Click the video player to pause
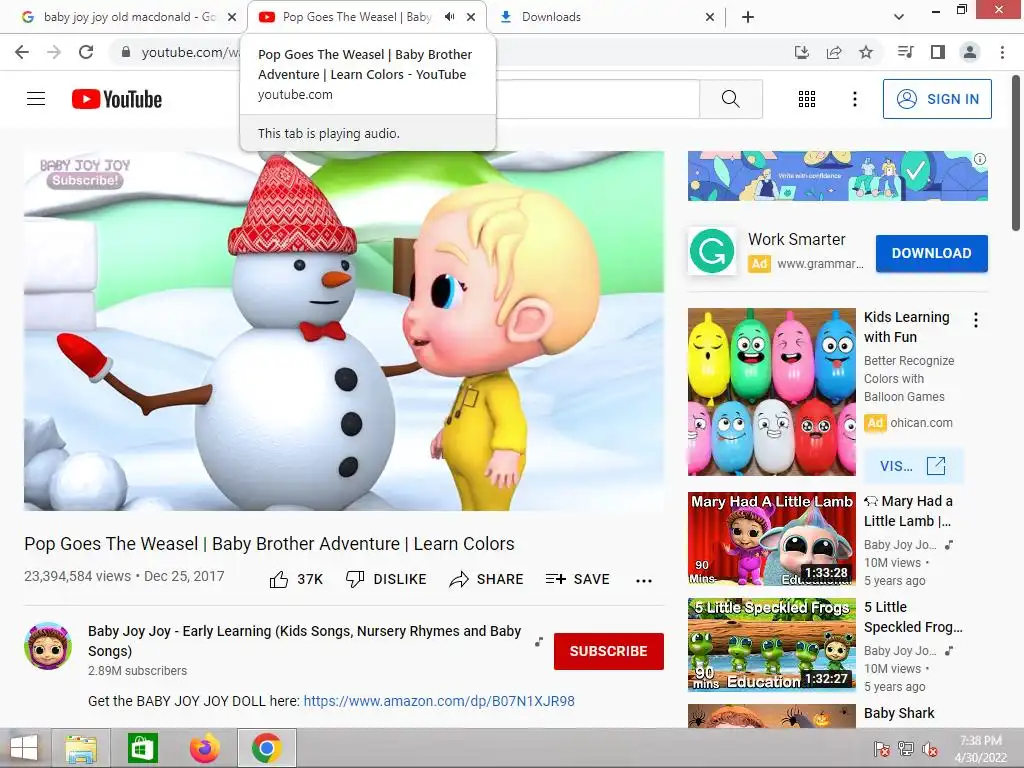 point(344,330)
